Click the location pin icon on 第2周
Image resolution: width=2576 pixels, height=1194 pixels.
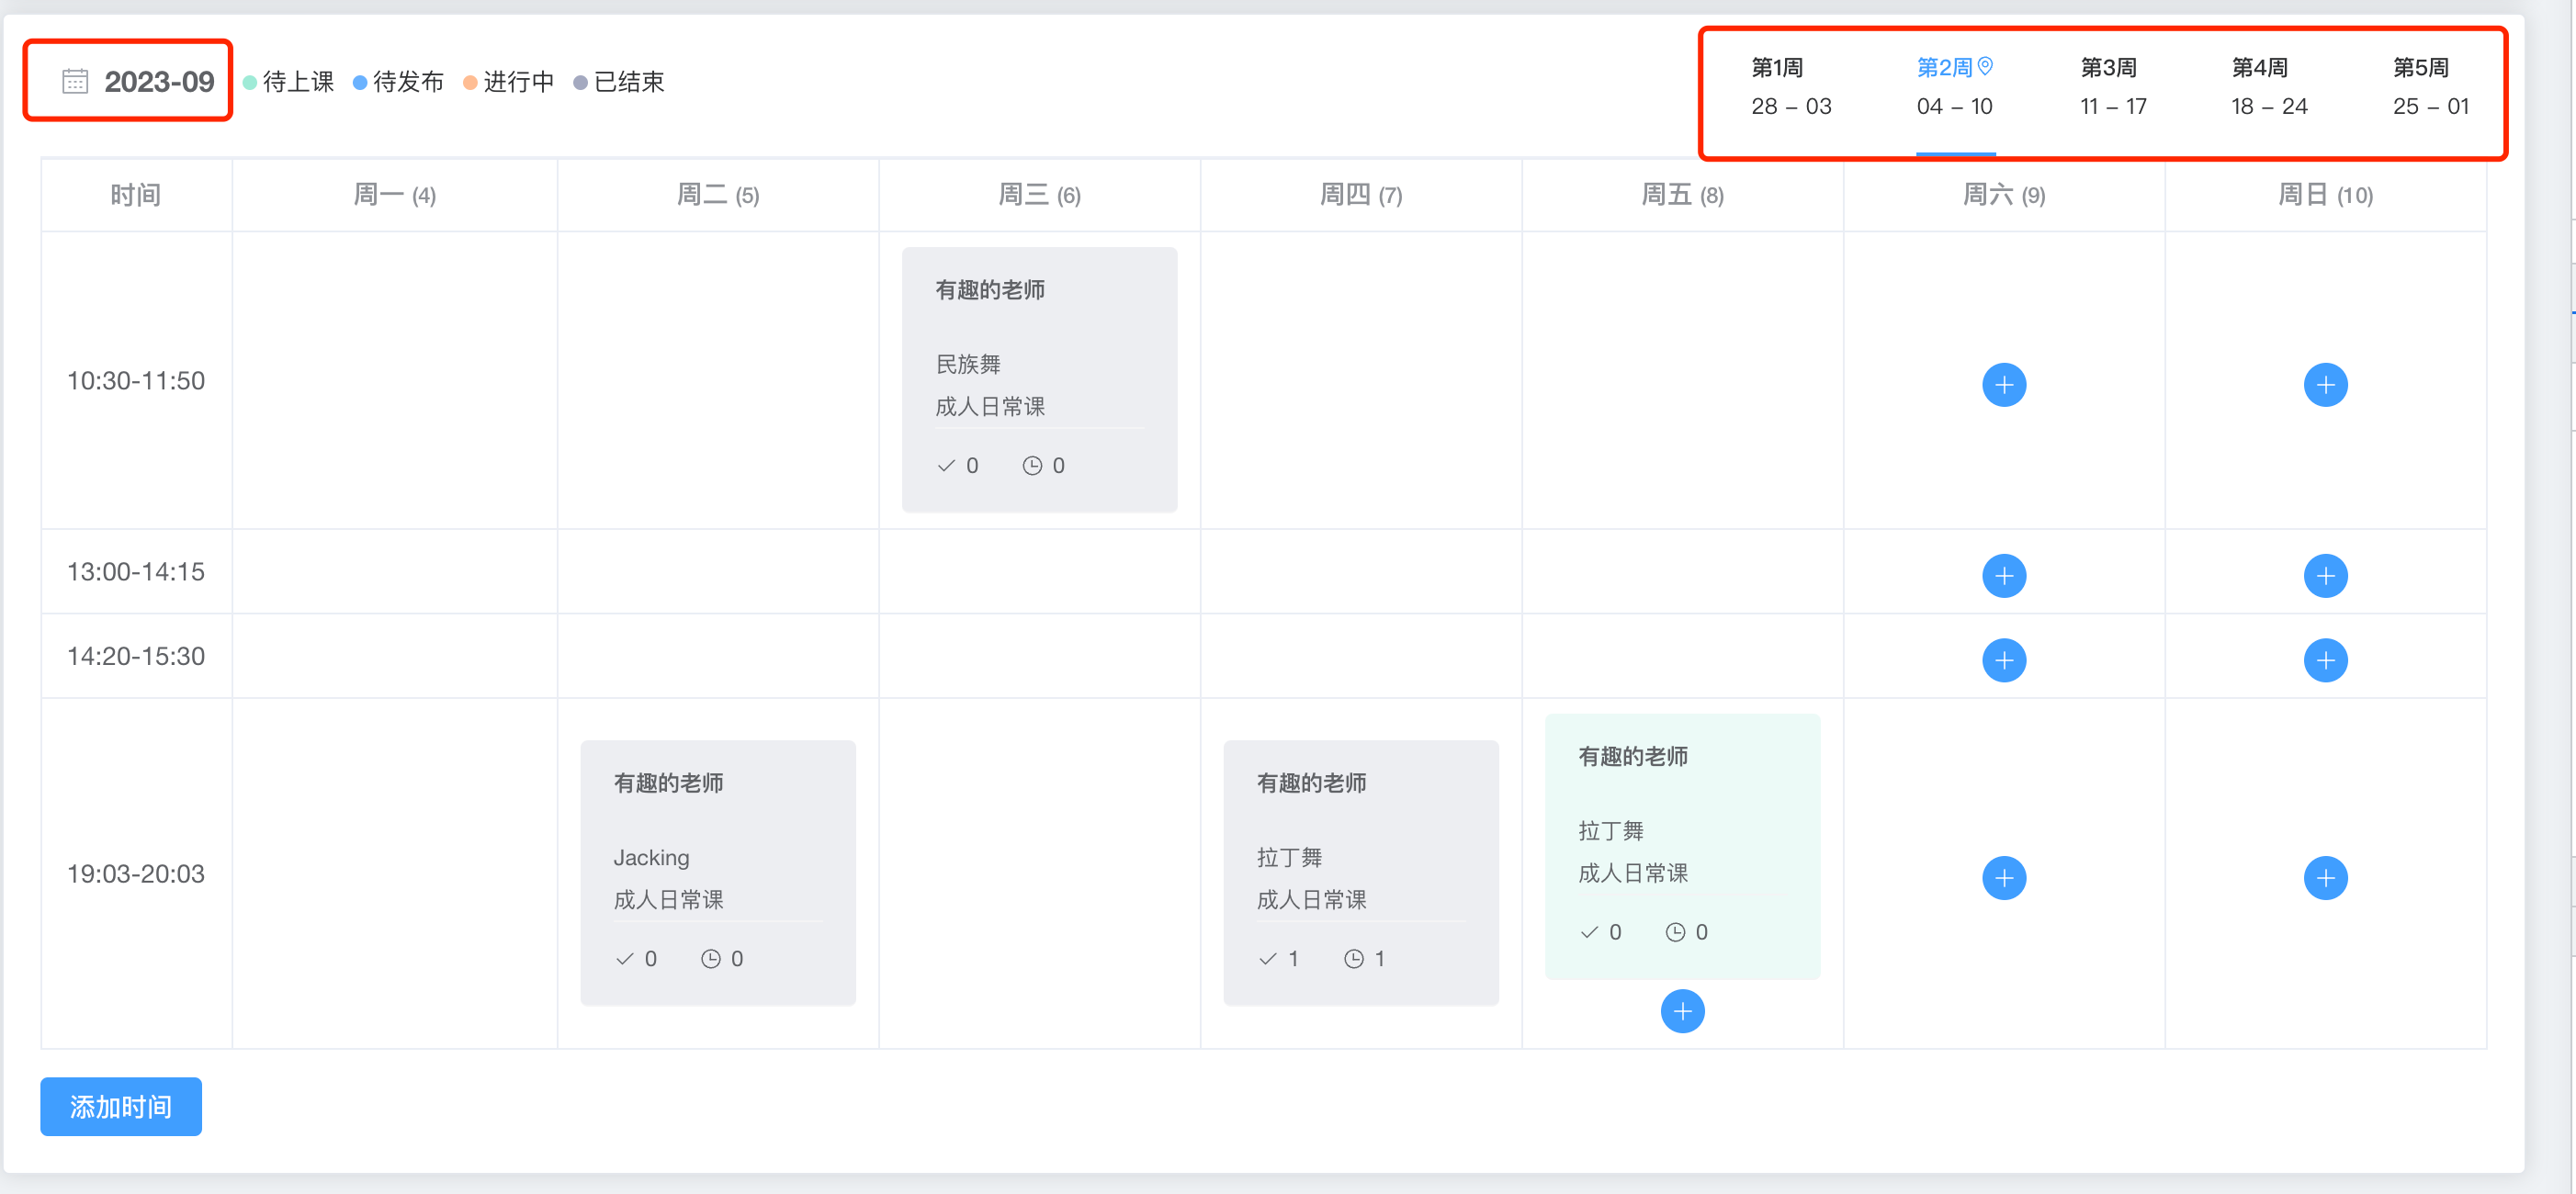pos(1986,67)
